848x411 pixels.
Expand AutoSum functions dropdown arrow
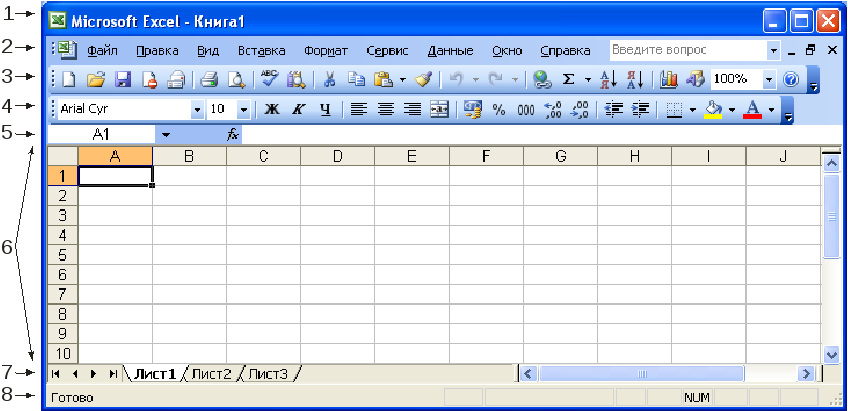[587, 79]
